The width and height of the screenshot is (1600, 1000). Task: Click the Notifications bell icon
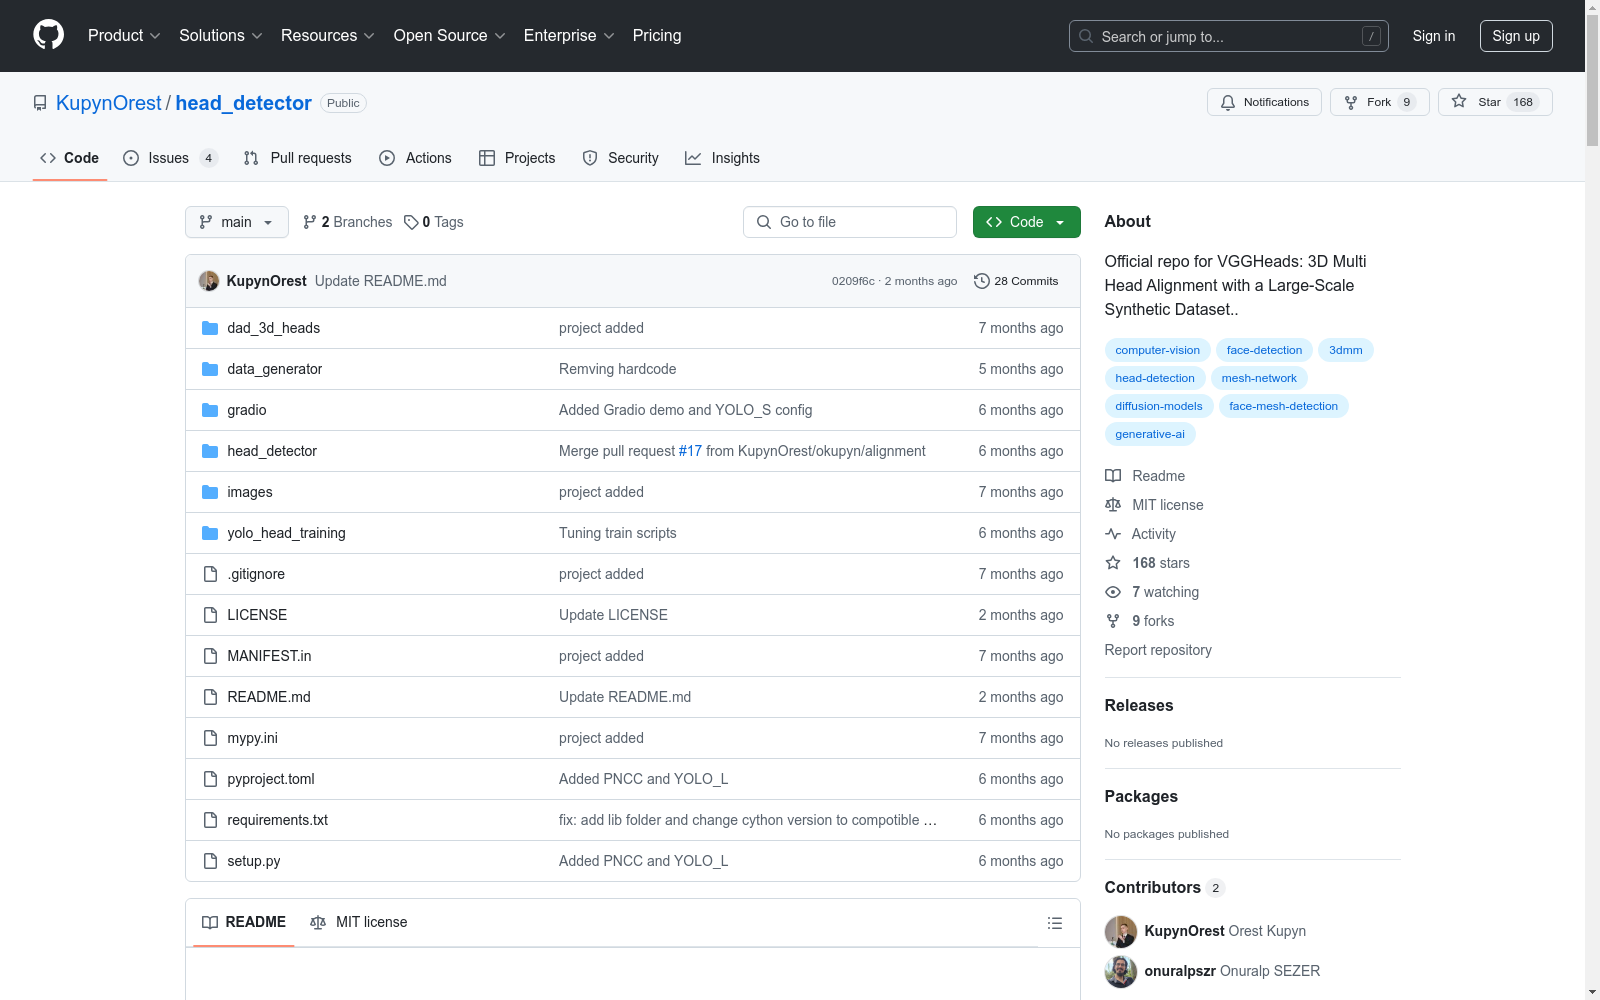(x=1228, y=102)
